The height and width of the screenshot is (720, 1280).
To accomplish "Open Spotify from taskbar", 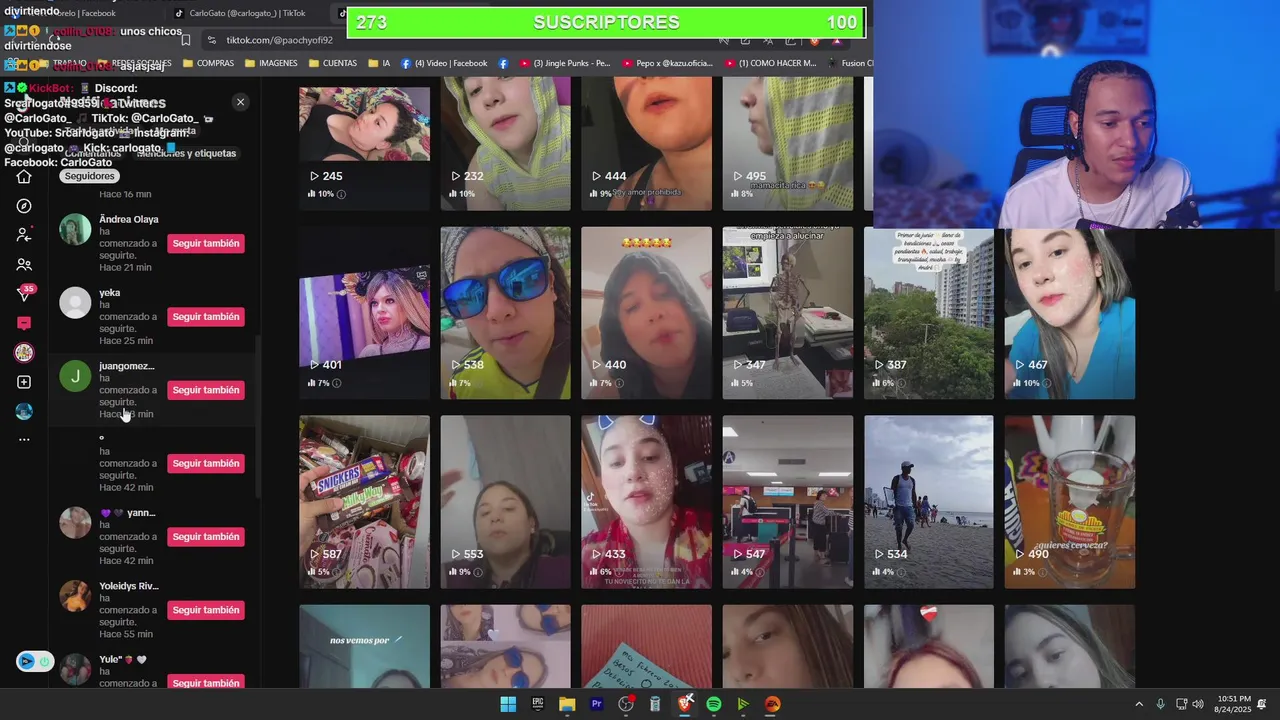I will pyautogui.click(x=714, y=704).
